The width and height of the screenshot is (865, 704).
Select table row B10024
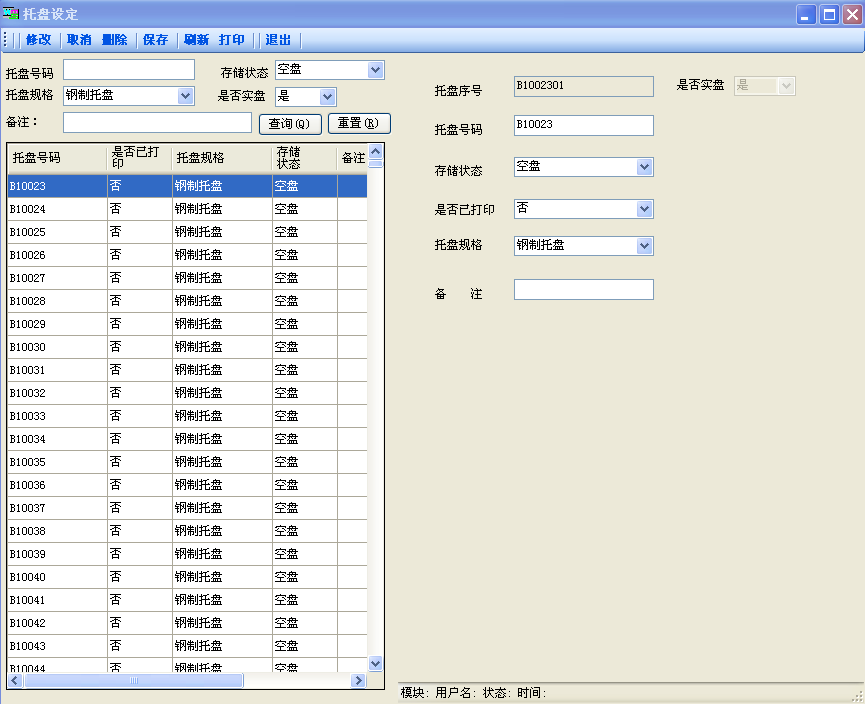tap(188, 209)
